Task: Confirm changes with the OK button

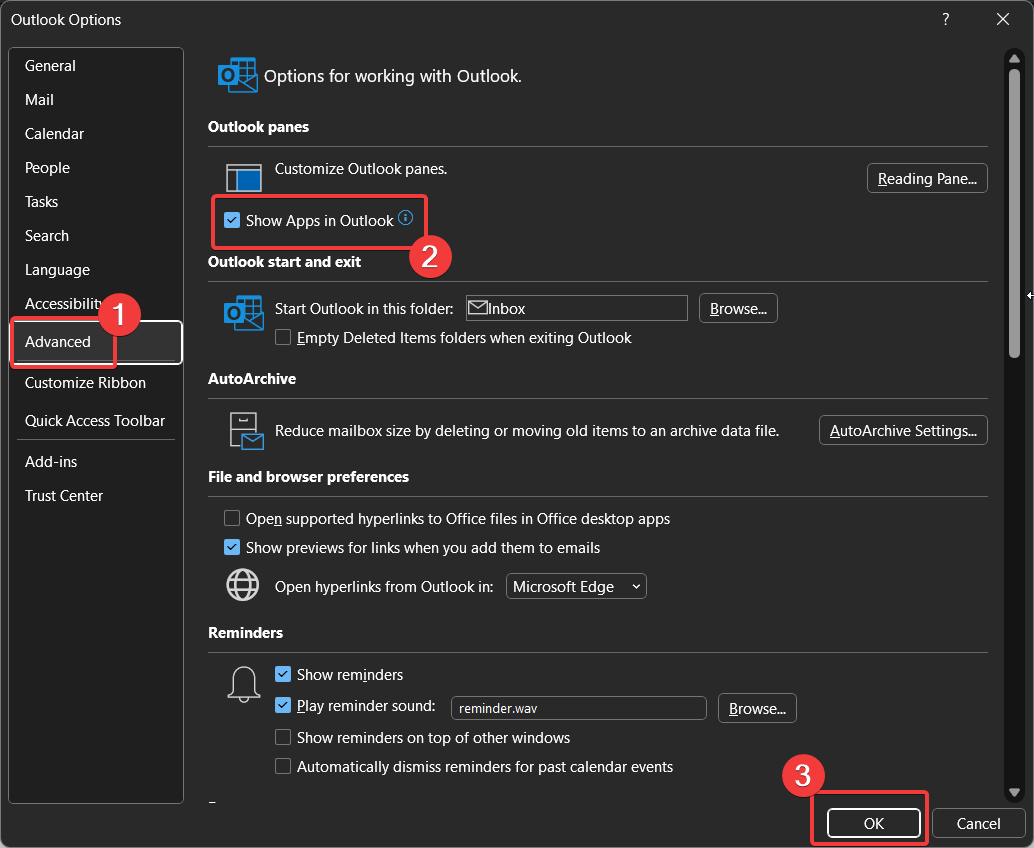Action: click(873, 822)
